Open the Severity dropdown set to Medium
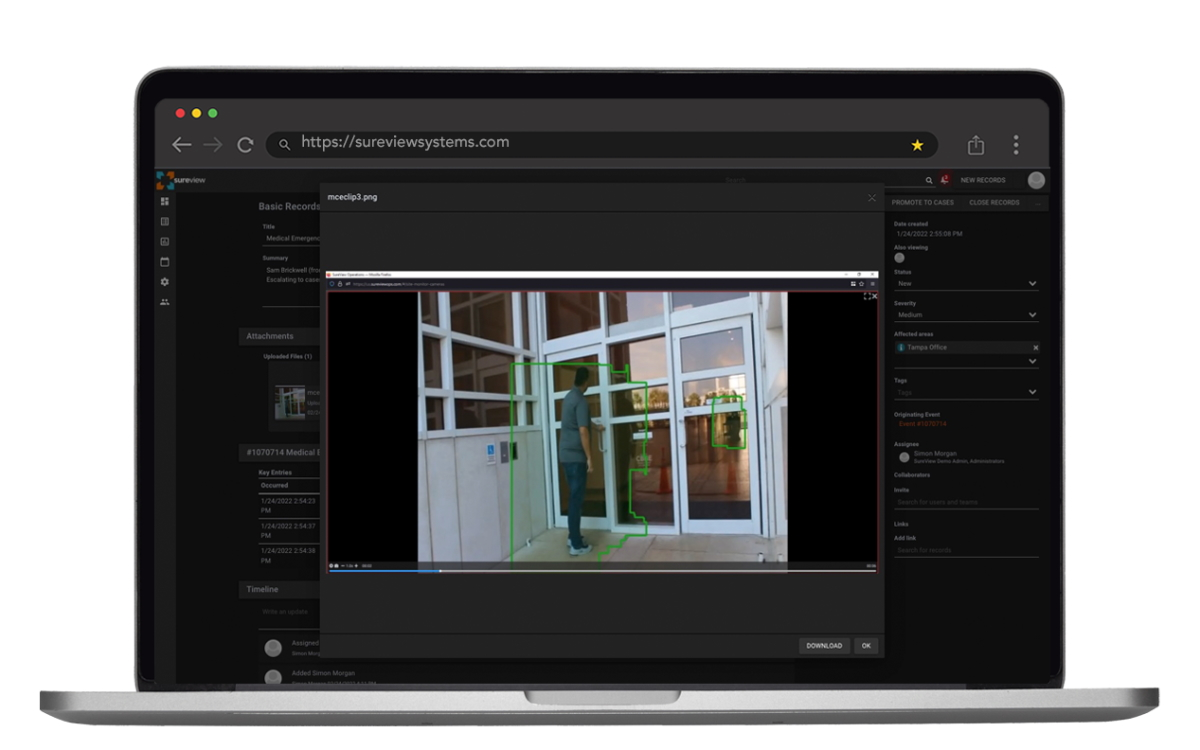This screenshot has width=1200, height=750. 1032,315
